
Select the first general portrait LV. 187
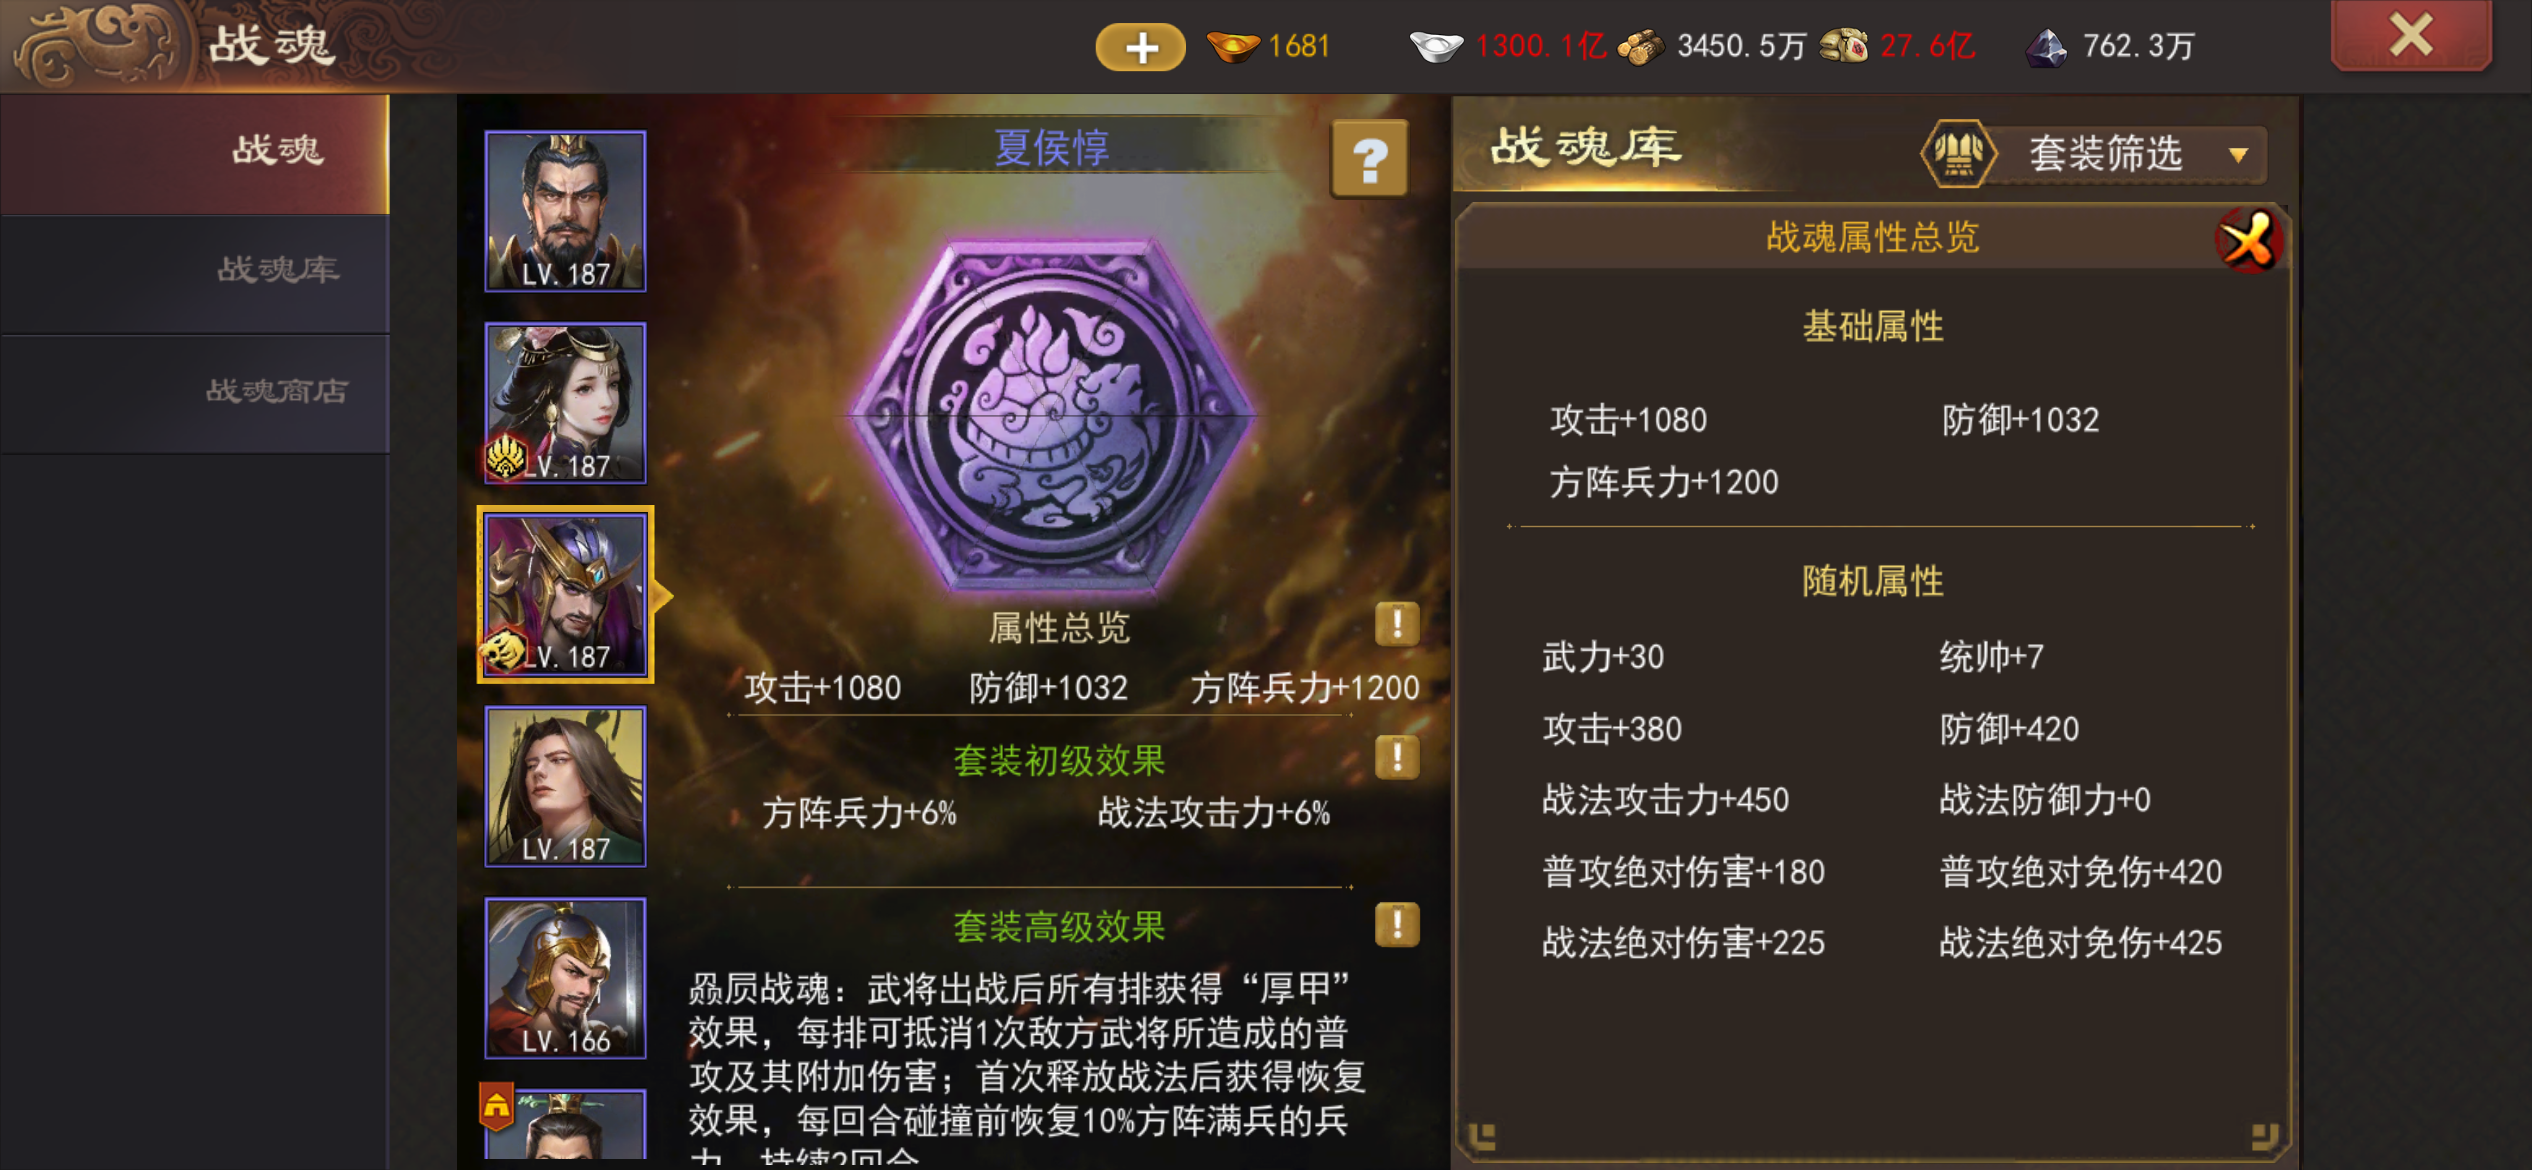pos(565,211)
